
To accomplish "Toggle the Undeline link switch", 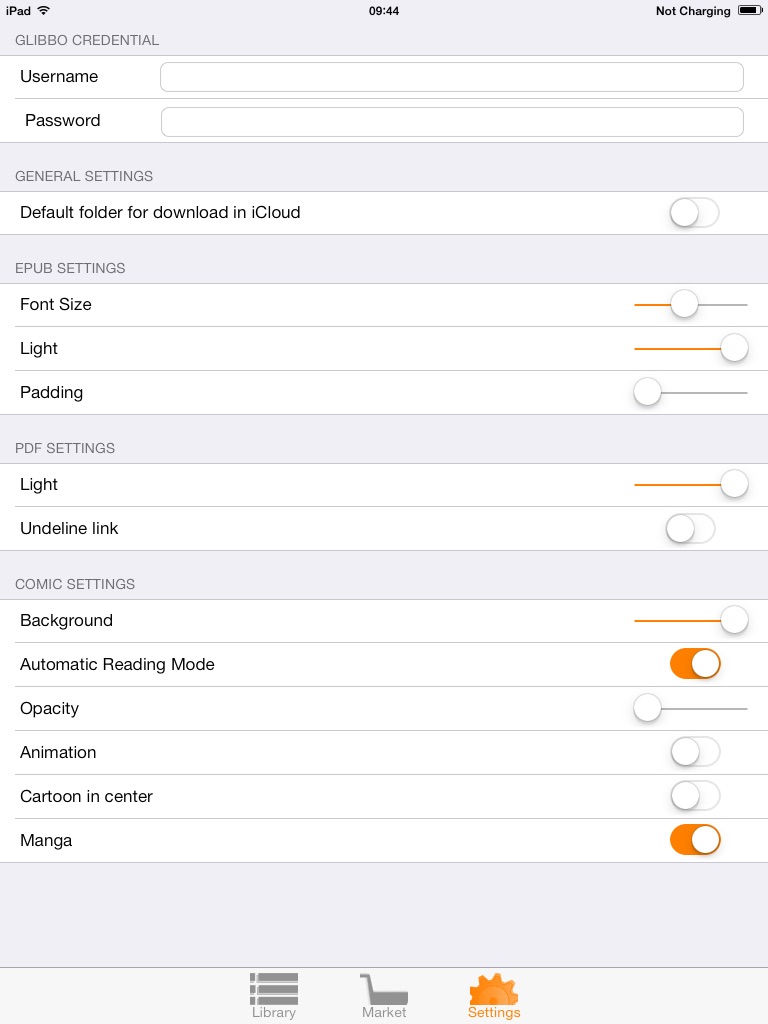I will pyautogui.click(x=690, y=529).
